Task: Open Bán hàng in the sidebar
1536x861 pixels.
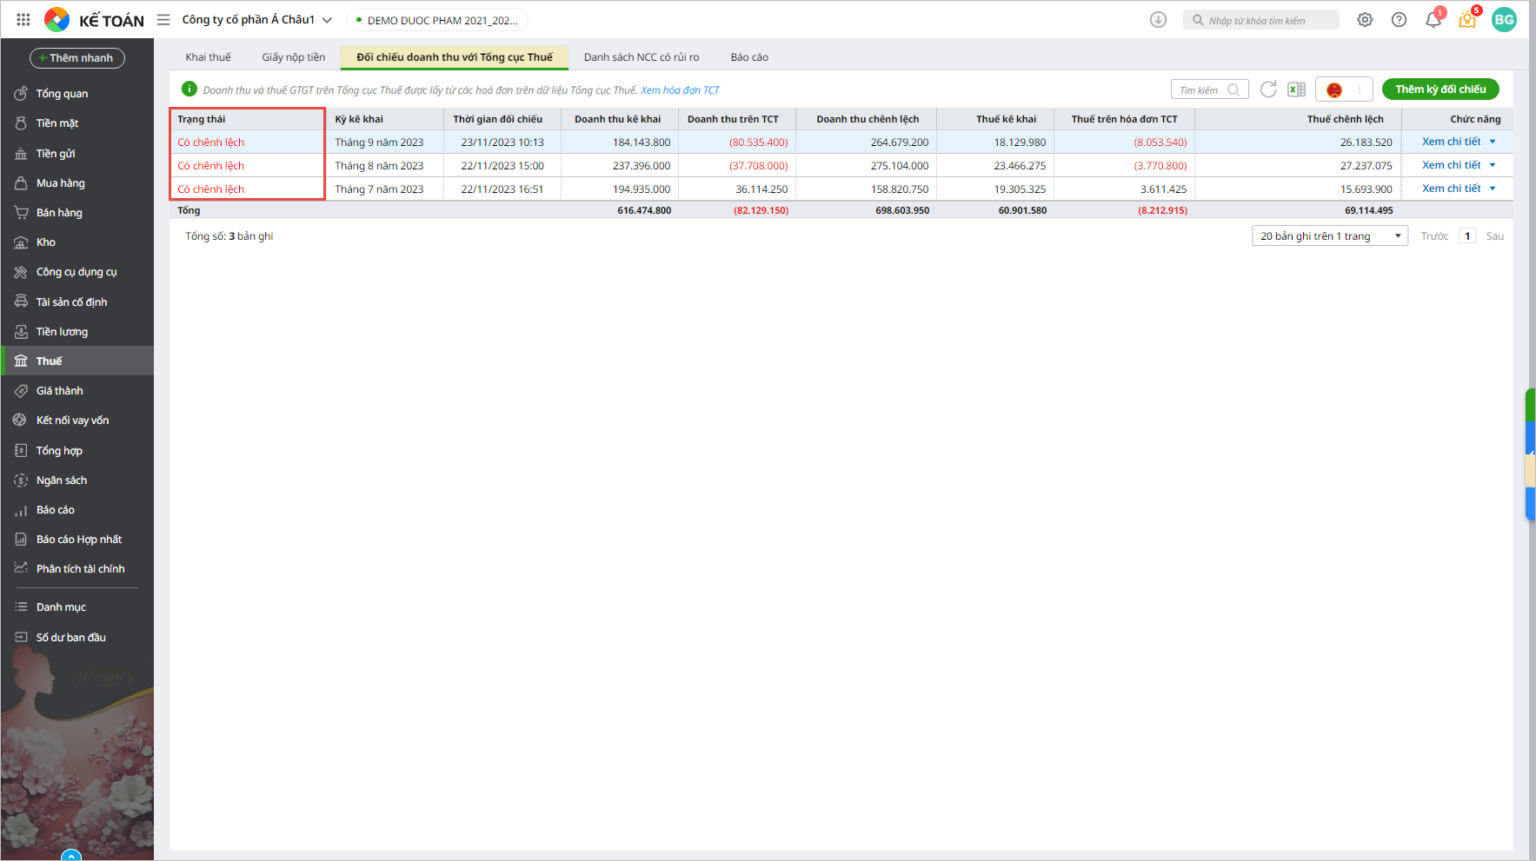Action: click(59, 213)
